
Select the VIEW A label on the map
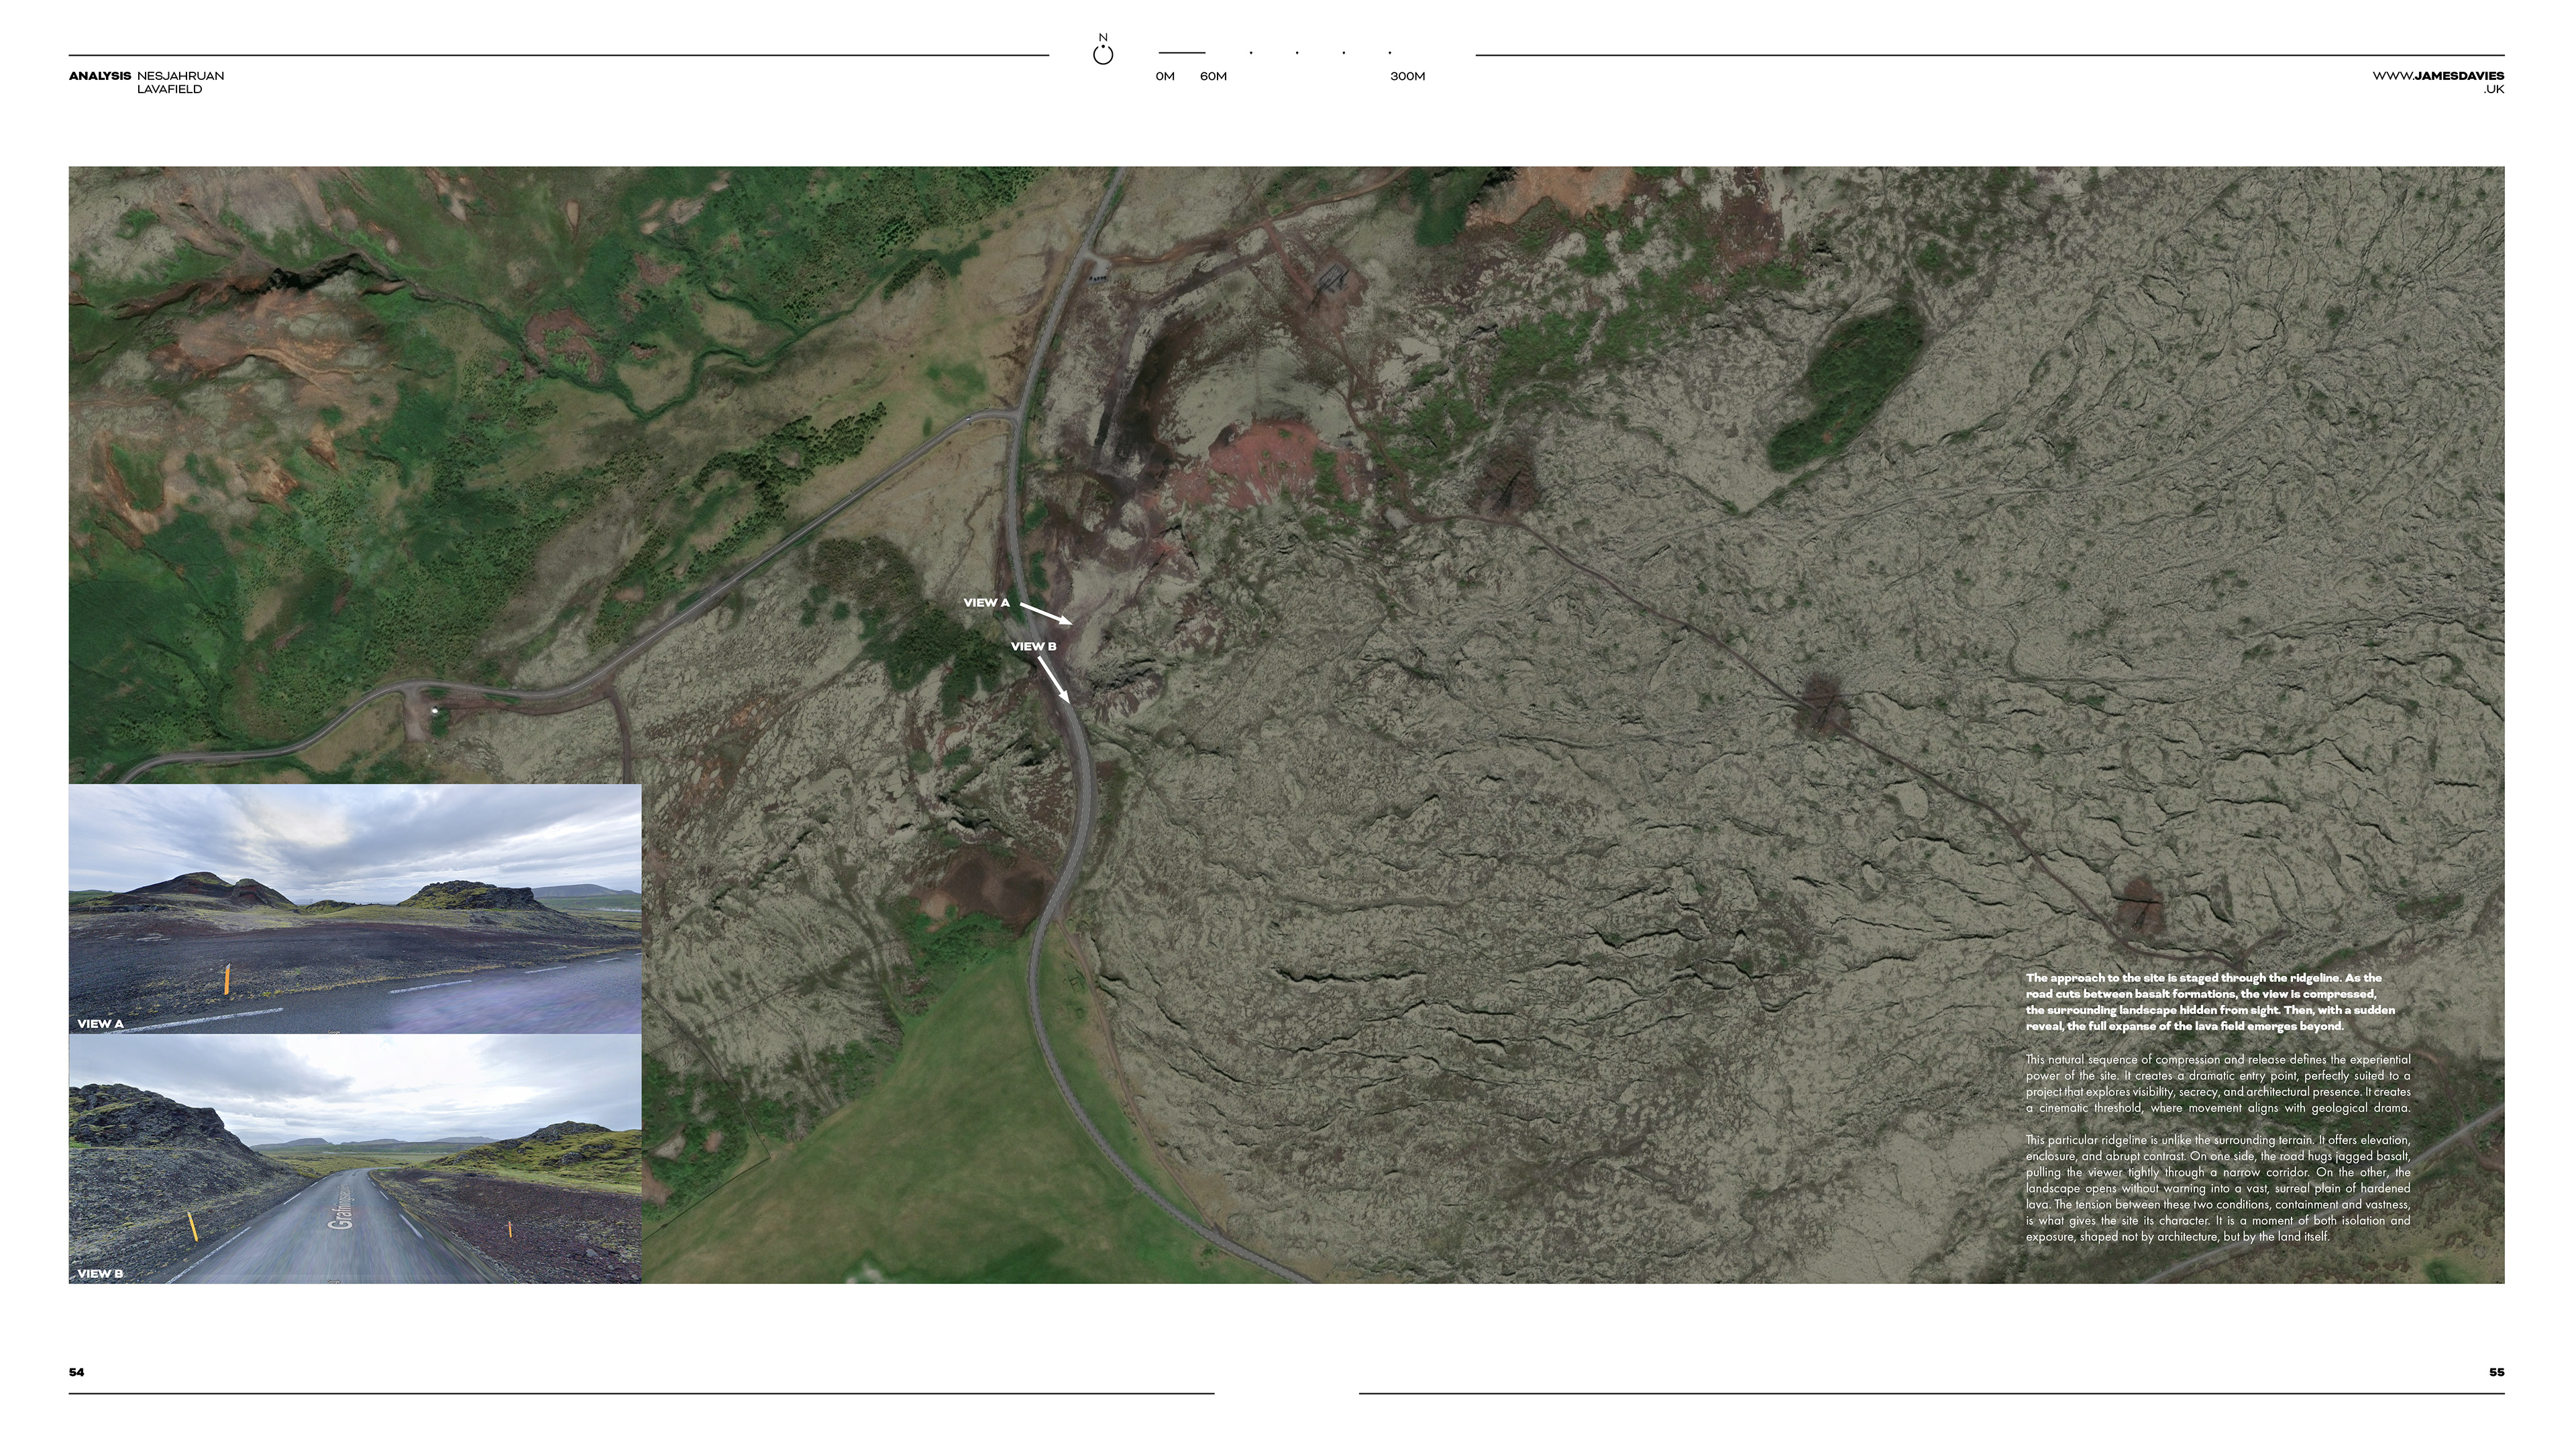pos(986,603)
